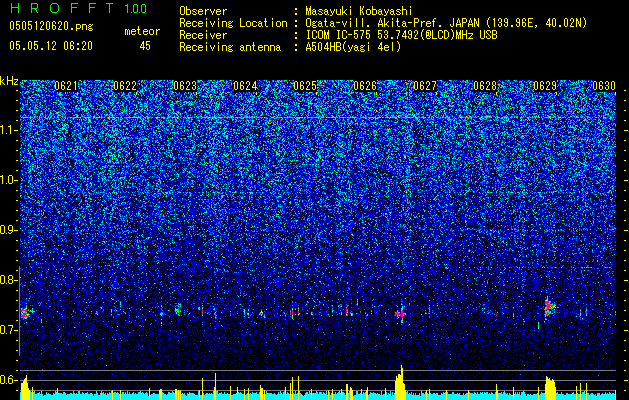Click the 'Receiving Location' field label
The height and width of the screenshot is (400, 629).
(233, 23)
